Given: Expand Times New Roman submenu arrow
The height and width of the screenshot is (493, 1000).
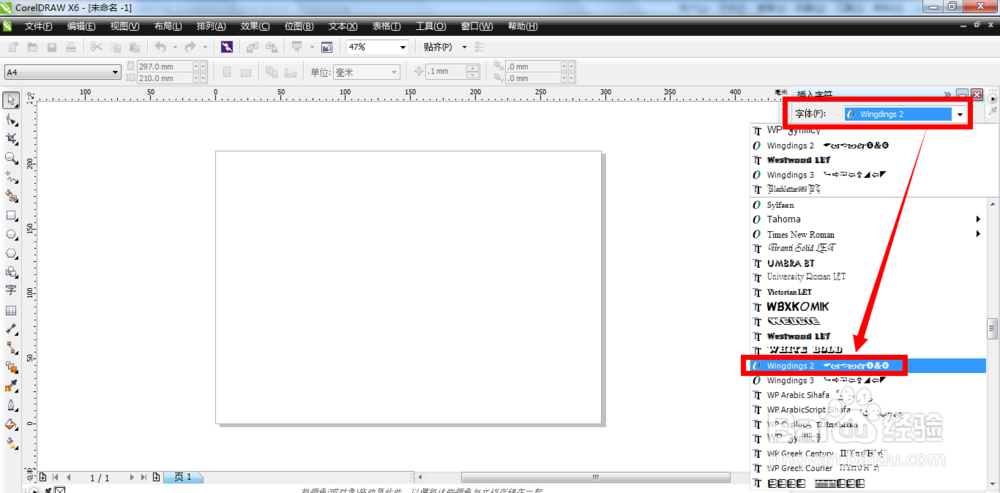Looking at the screenshot, I should point(978,234).
